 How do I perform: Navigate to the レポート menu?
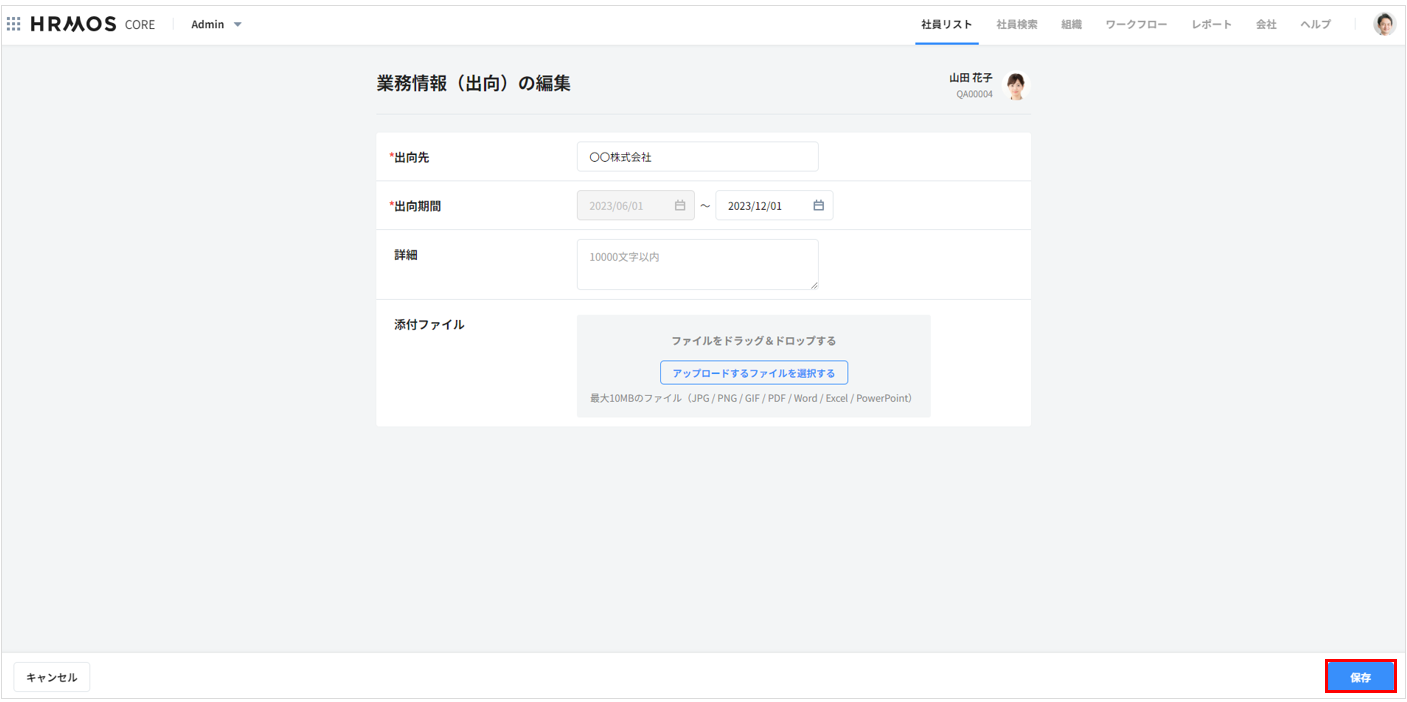click(x=1211, y=24)
